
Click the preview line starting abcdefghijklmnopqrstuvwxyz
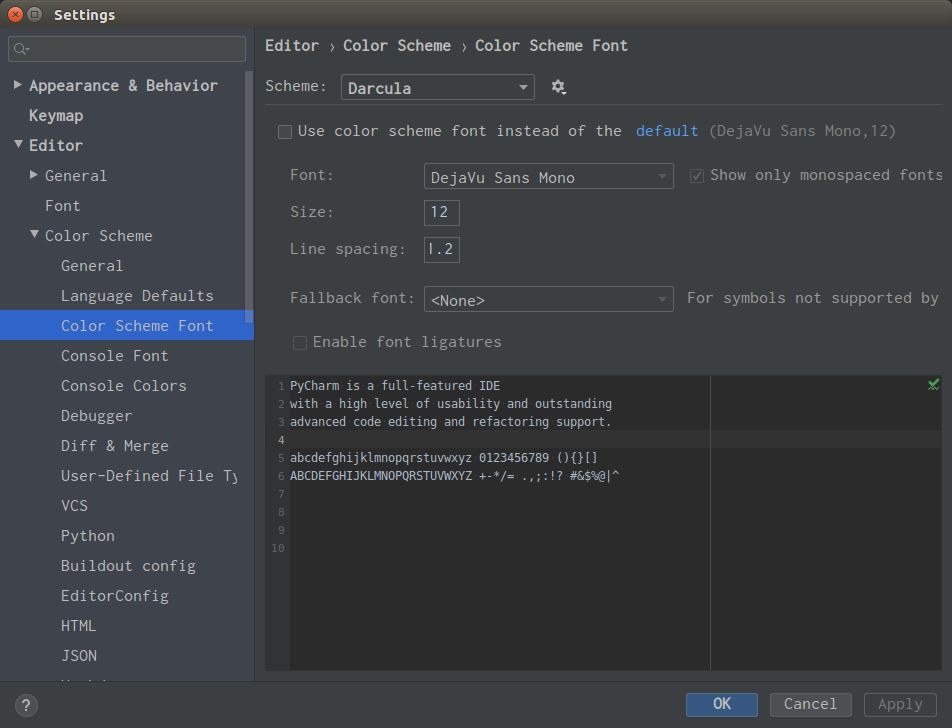pos(444,458)
